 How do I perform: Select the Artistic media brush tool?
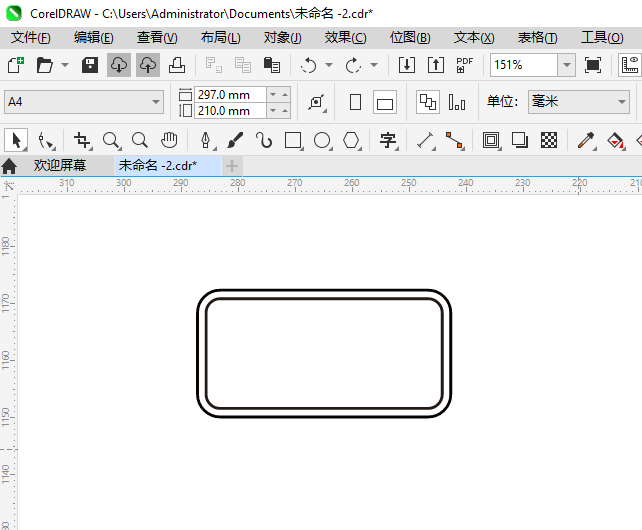coord(235,140)
